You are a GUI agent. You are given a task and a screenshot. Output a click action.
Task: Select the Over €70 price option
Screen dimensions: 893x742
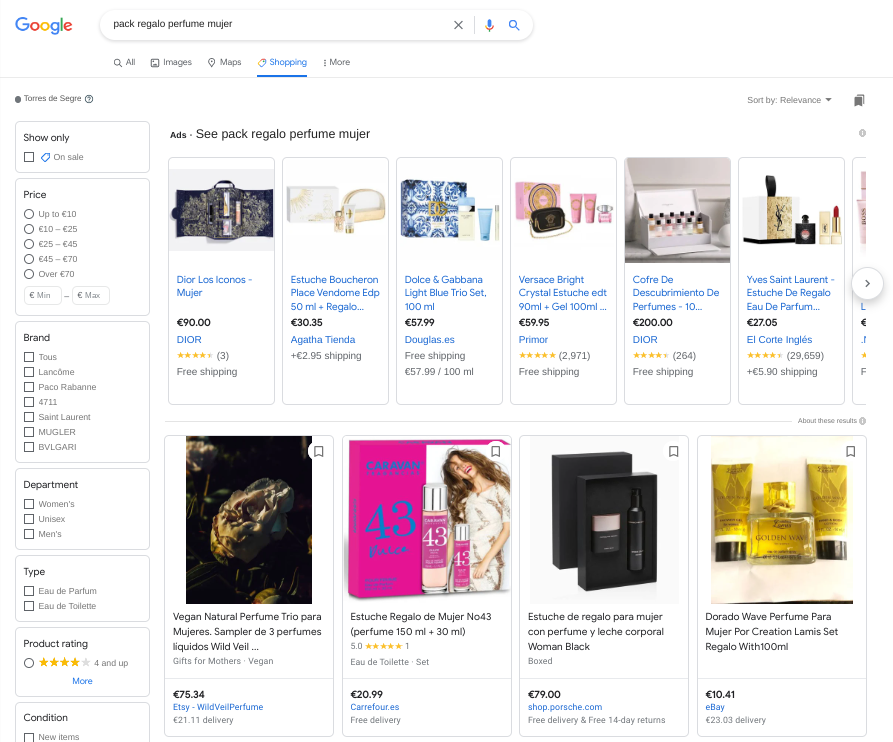coord(29,274)
